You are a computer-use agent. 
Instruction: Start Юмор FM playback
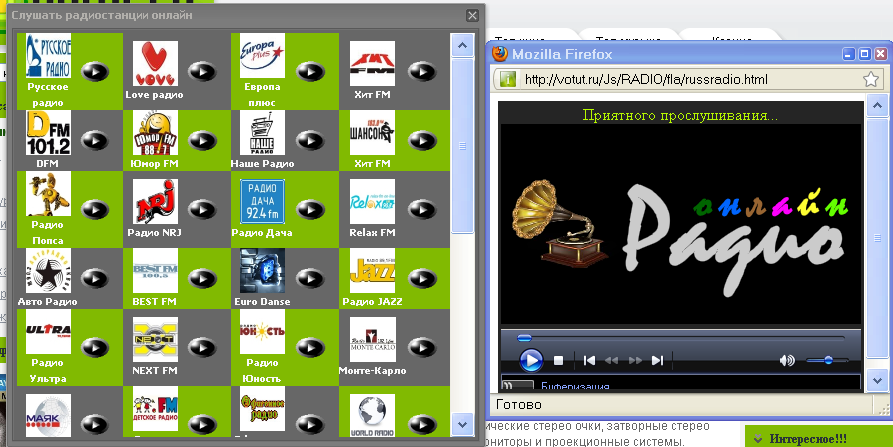[202, 140]
